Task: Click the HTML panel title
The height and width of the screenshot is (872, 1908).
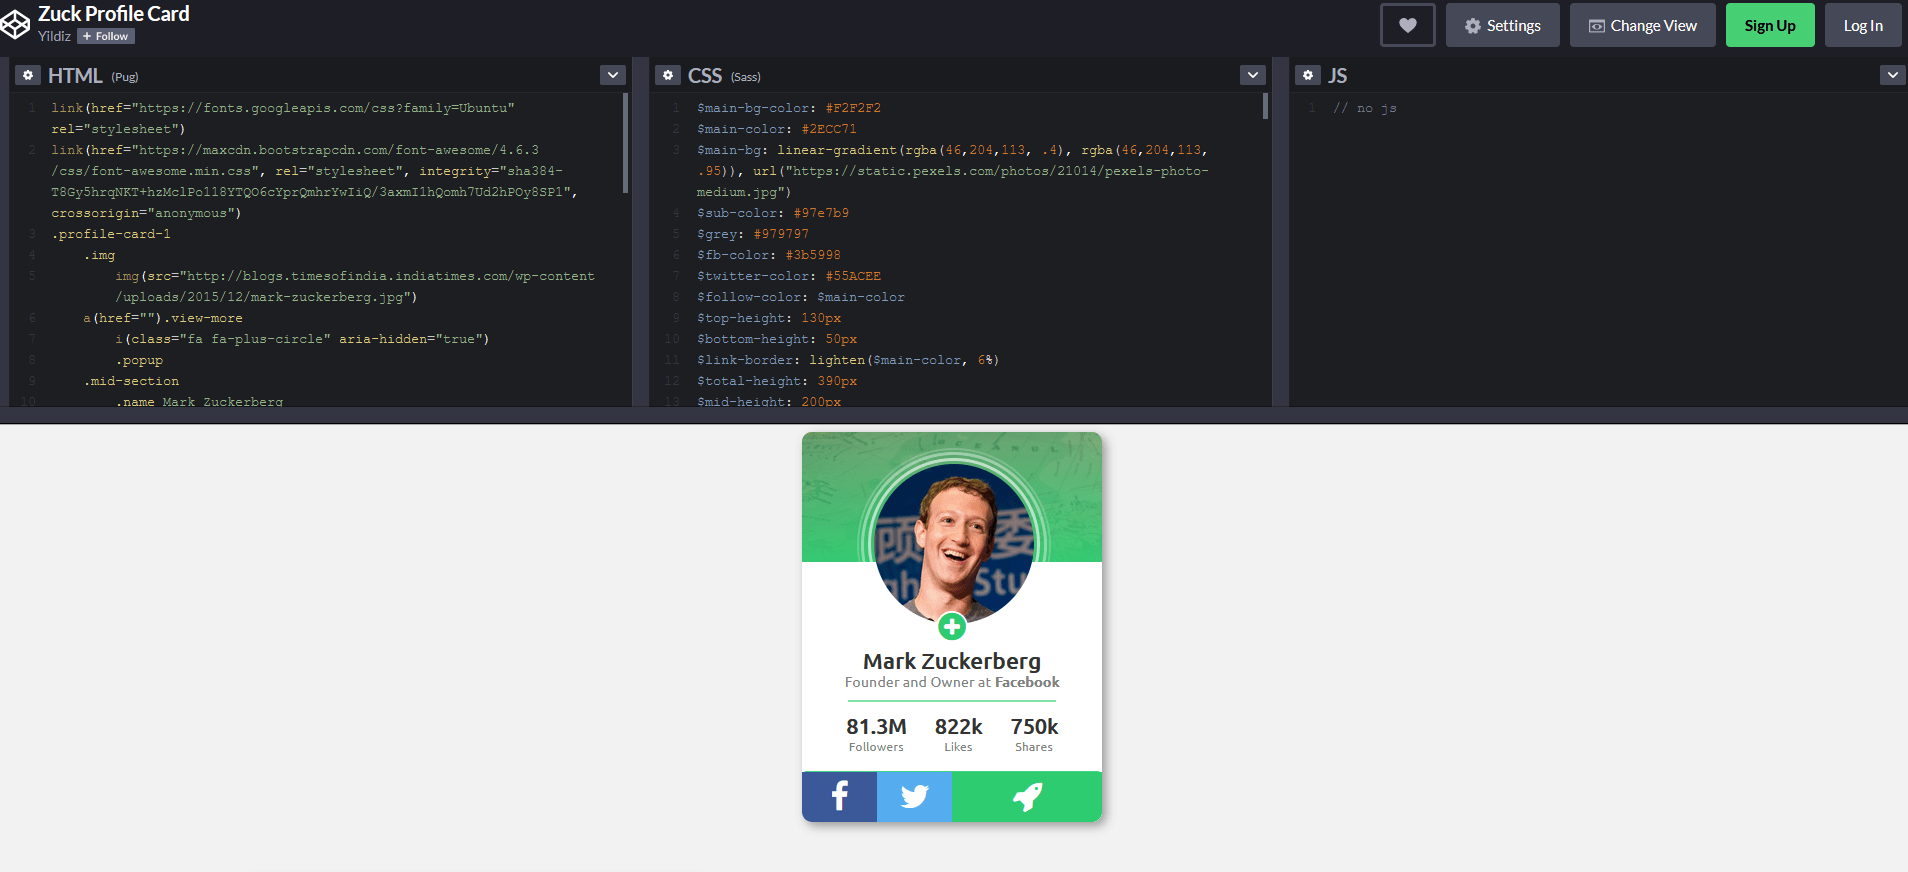Action: (x=75, y=75)
